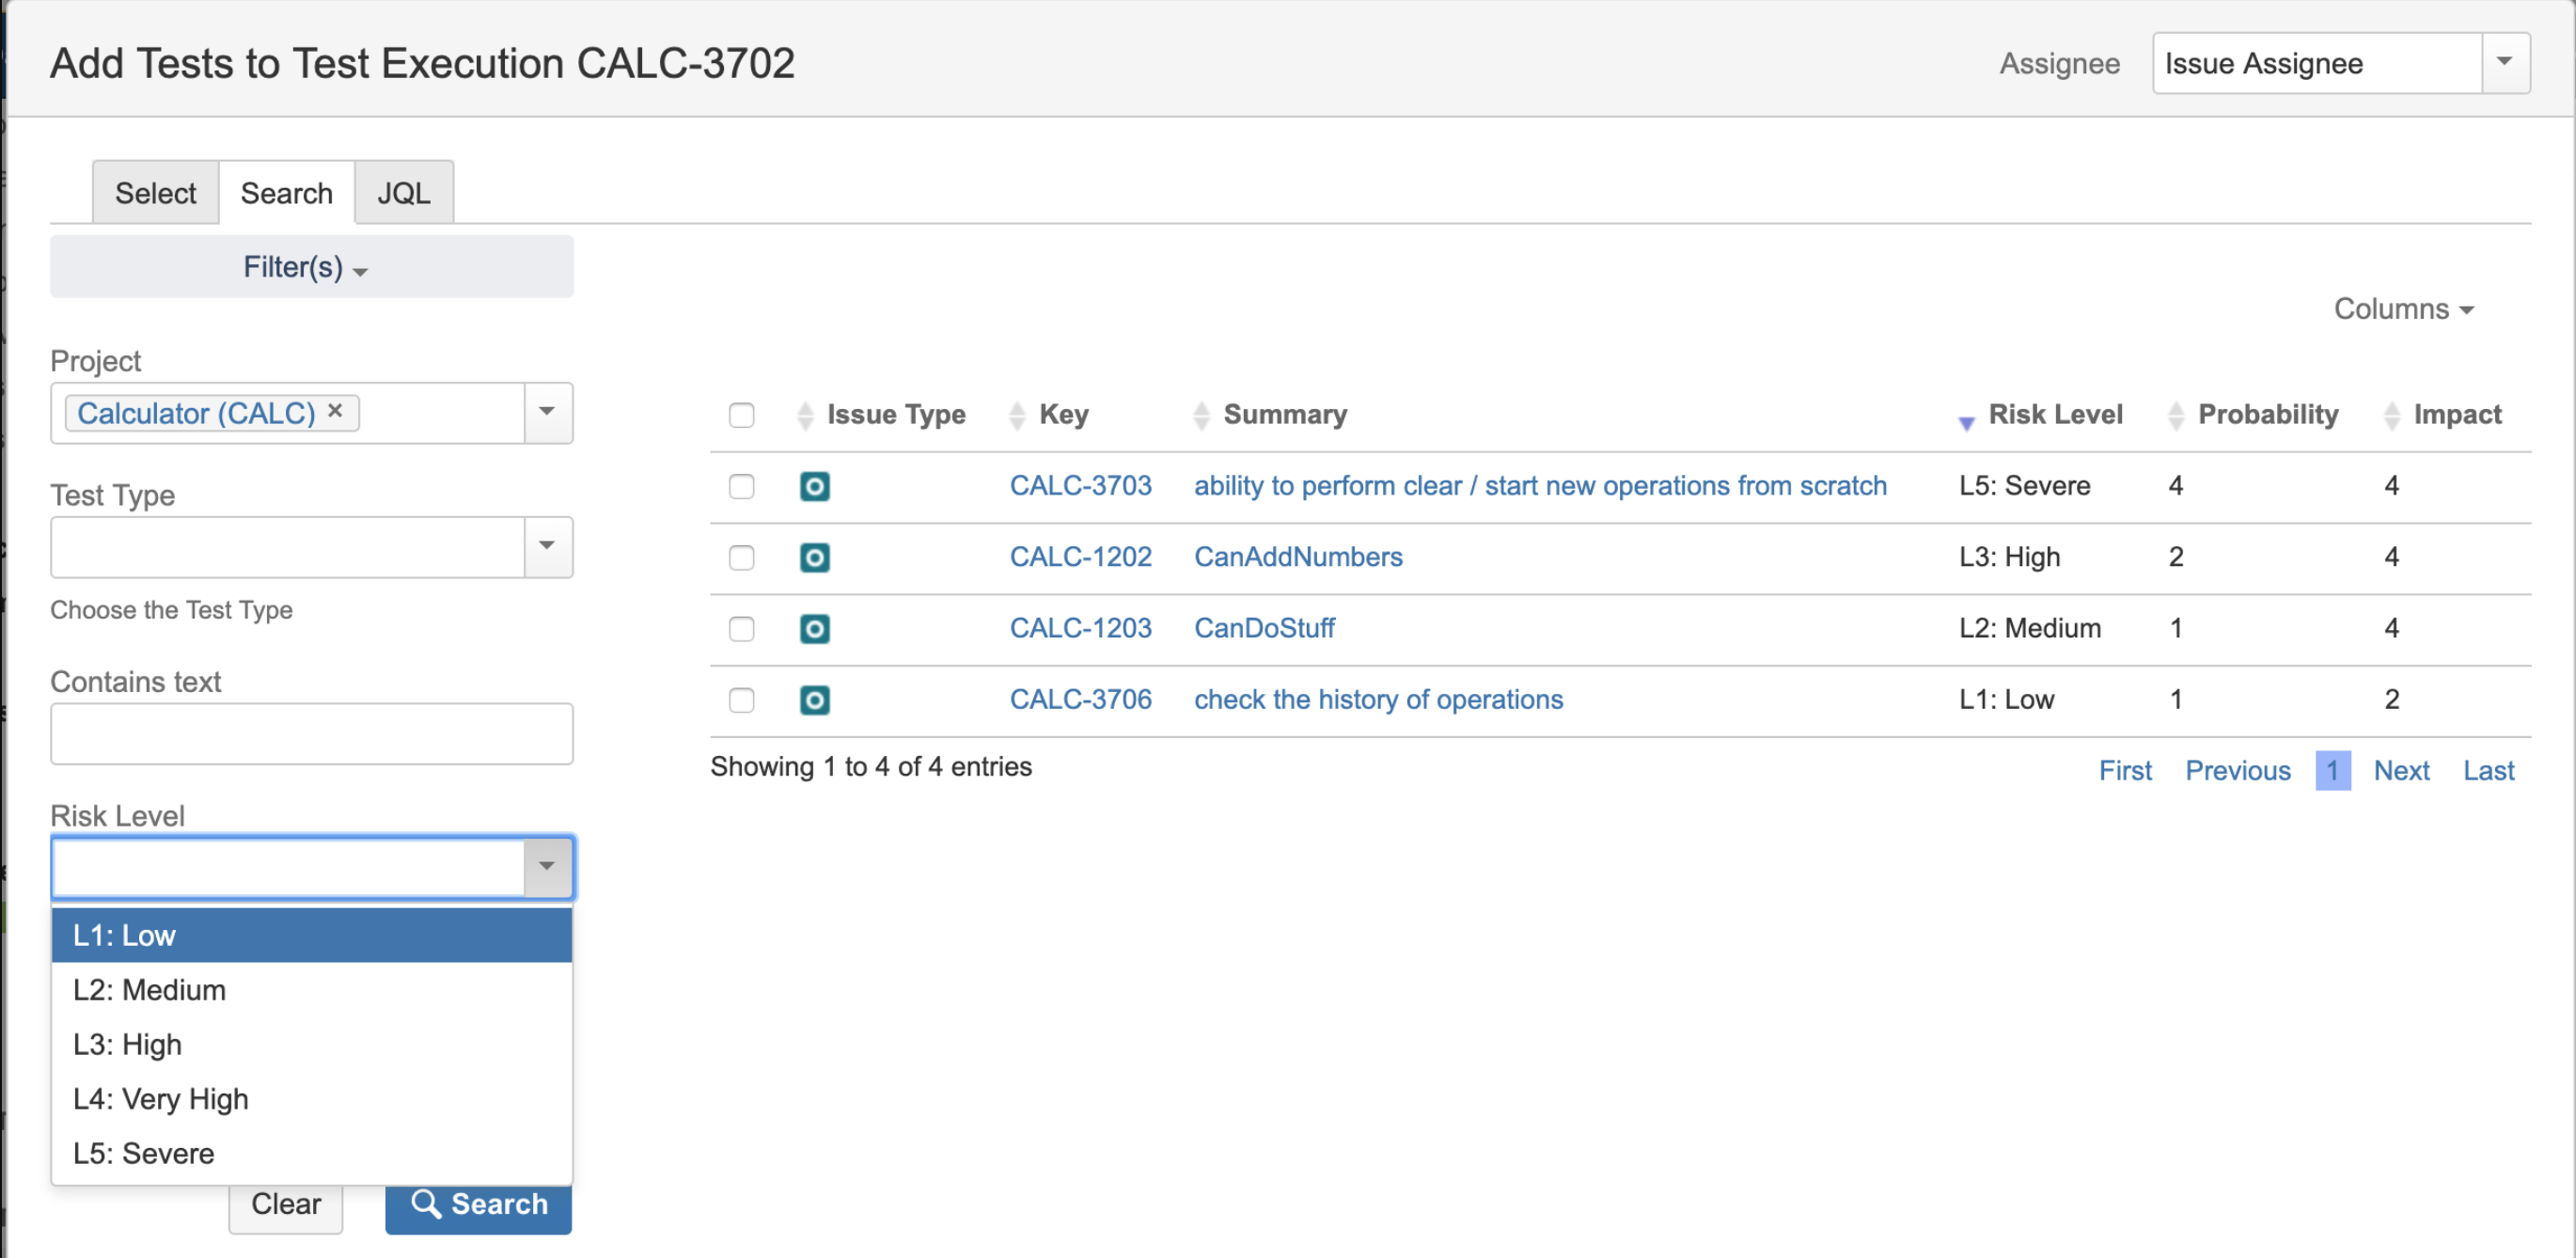The height and width of the screenshot is (1258, 2576).
Task: Toggle Risk Level sort arrow
Action: 1965,422
